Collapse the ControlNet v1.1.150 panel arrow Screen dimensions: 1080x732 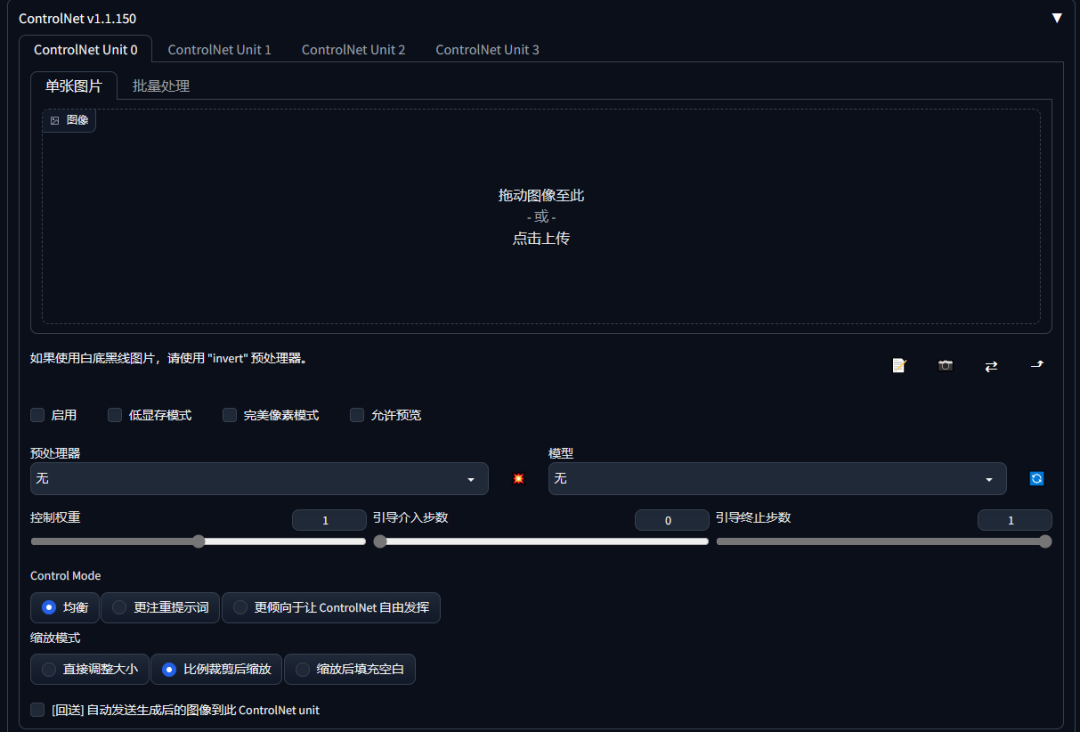[x=1057, y=18]
